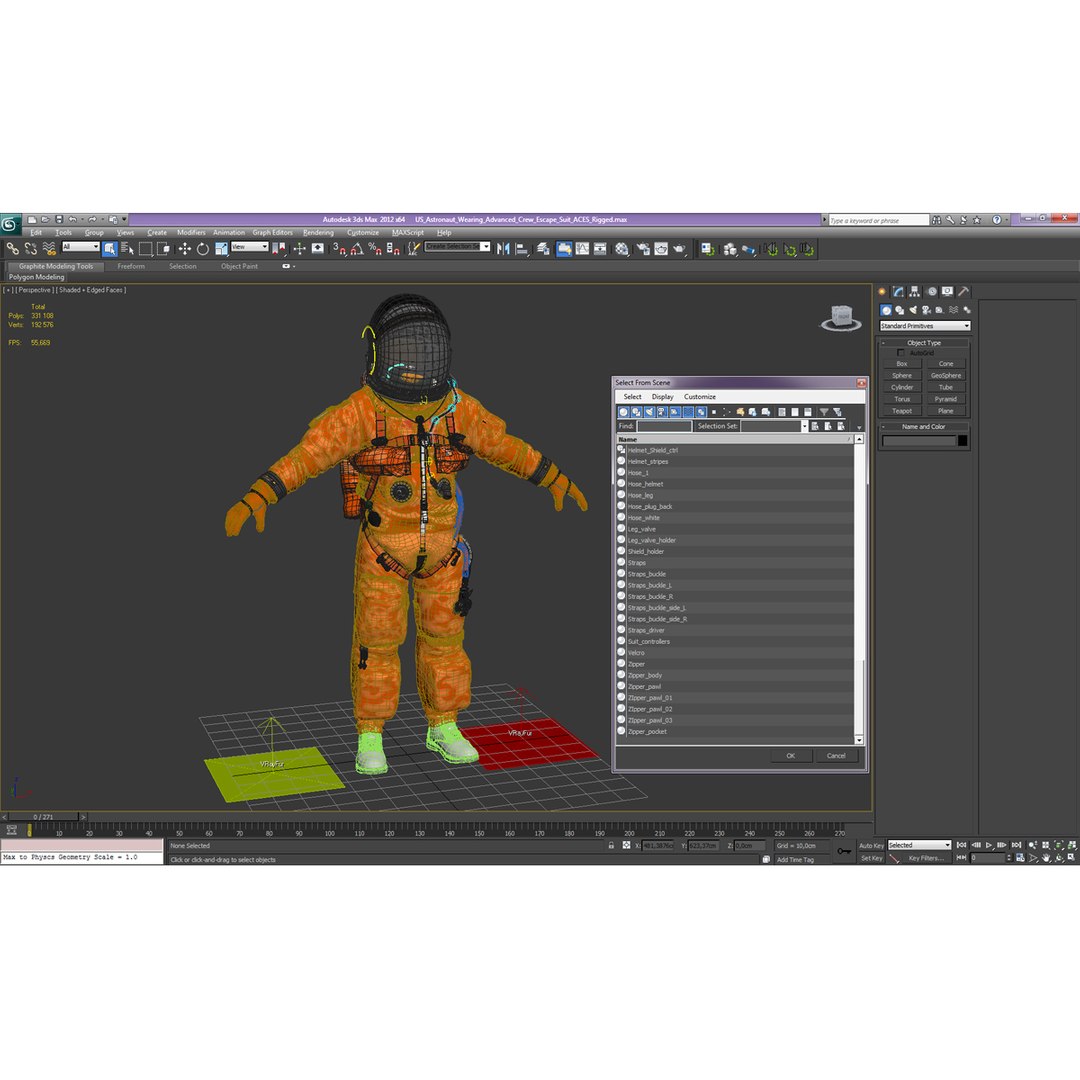Open the key mode 'Selected' dropdown
The width and height of the screenshot is (1080, 1080).
pos(919,845)
